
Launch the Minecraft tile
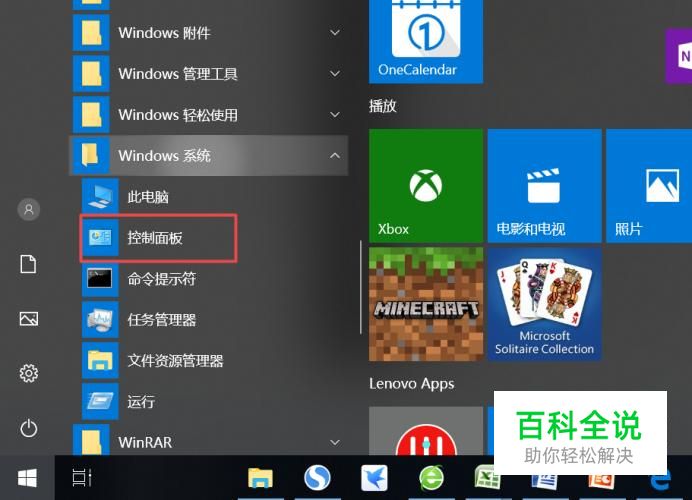coord(426,304)
